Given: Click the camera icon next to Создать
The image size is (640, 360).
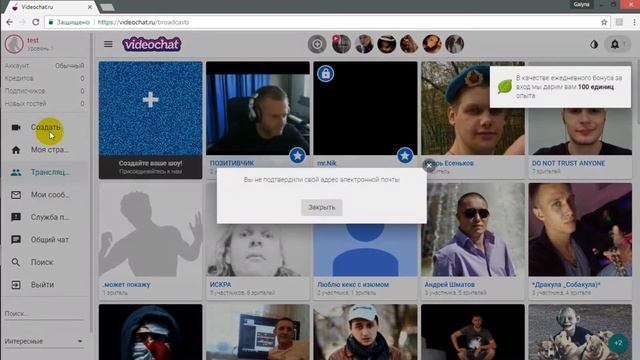Looking at the screenshot, I should 16,127.
